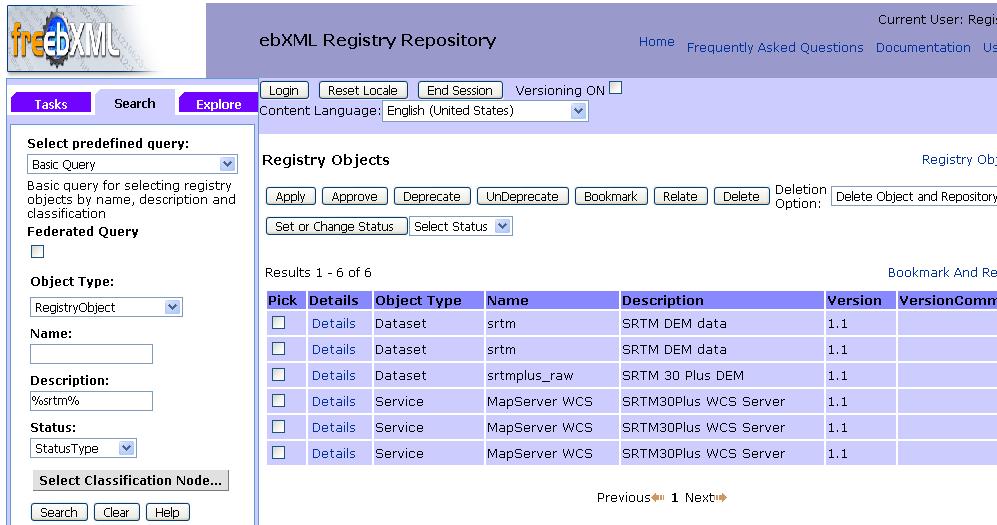Click in the Name input field
This screenshot has width=997, height=525.
coord(91,354)
